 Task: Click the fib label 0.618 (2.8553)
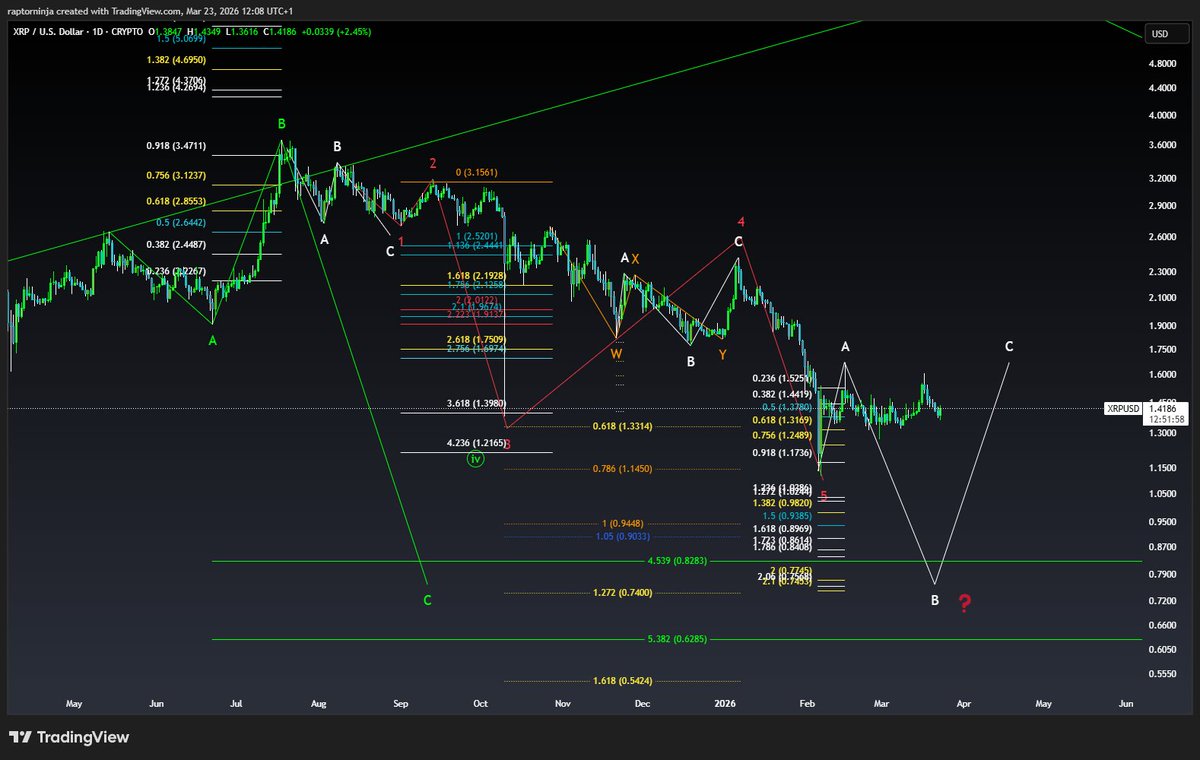coord(176,201)
